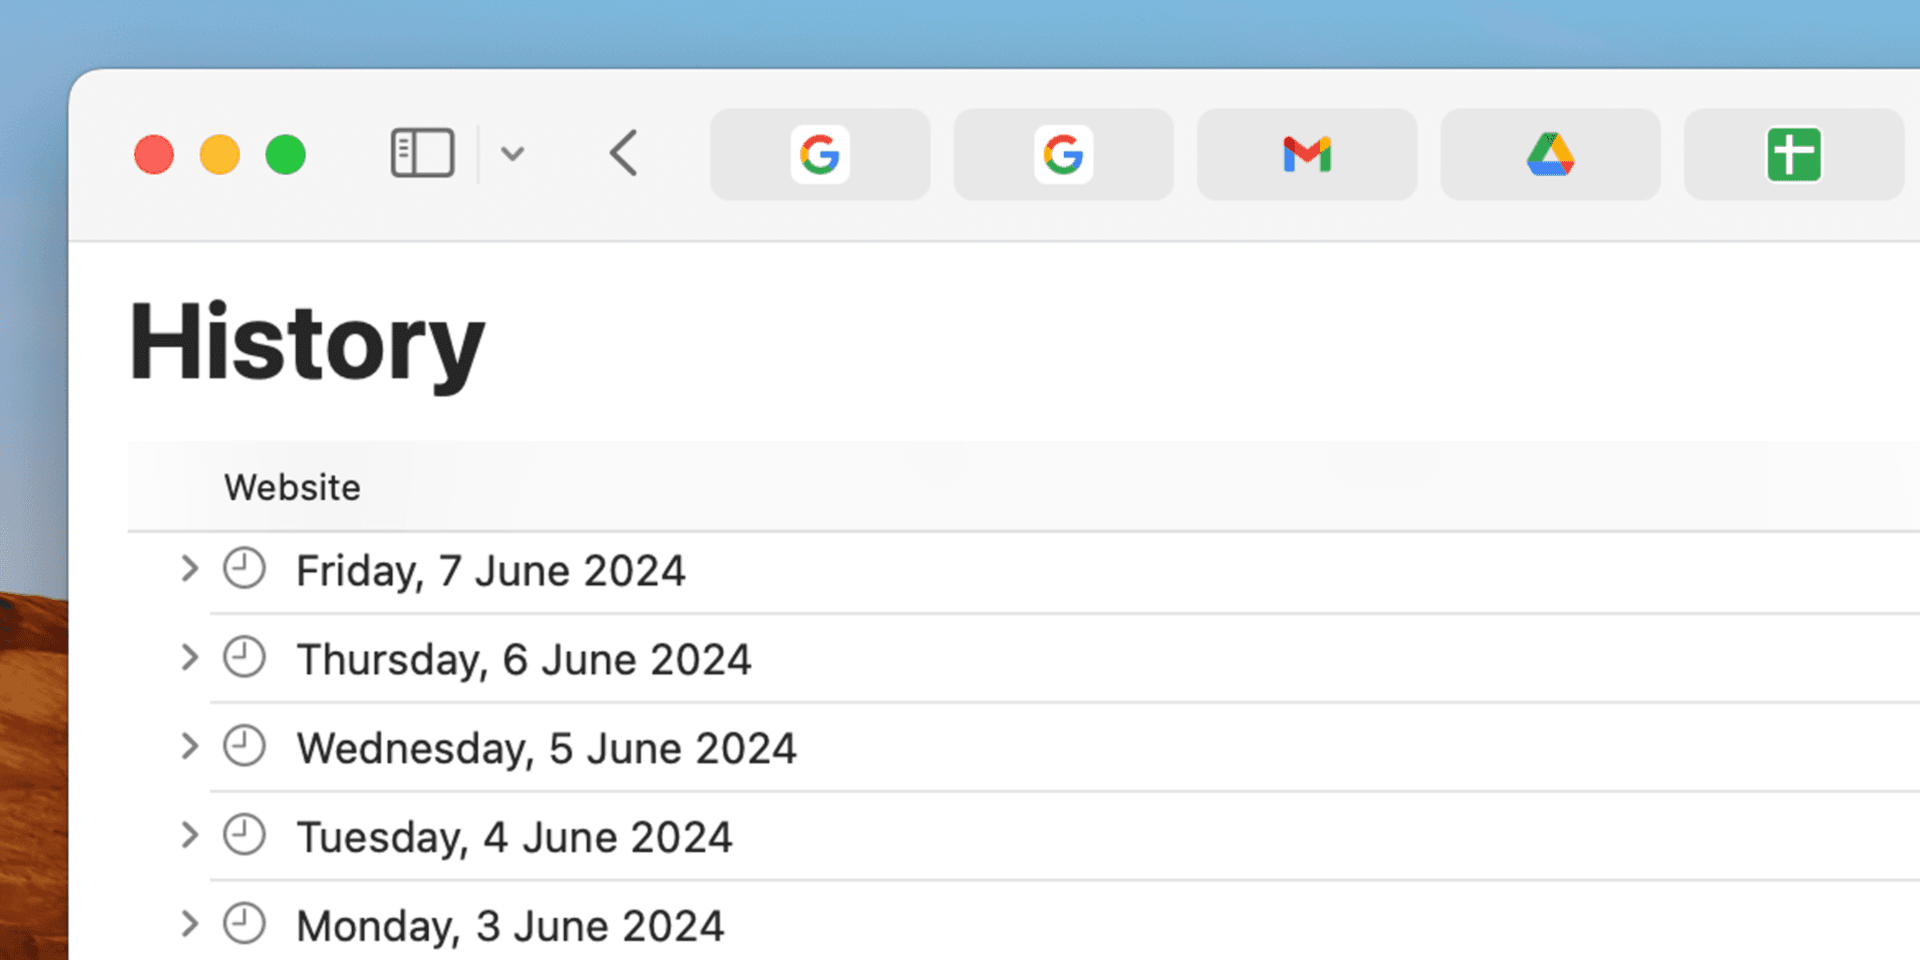Viewport: 1920px width, 960px height.
Task: Go back using the back arrow
Action: pyautogui.click(x=622, y=154)
